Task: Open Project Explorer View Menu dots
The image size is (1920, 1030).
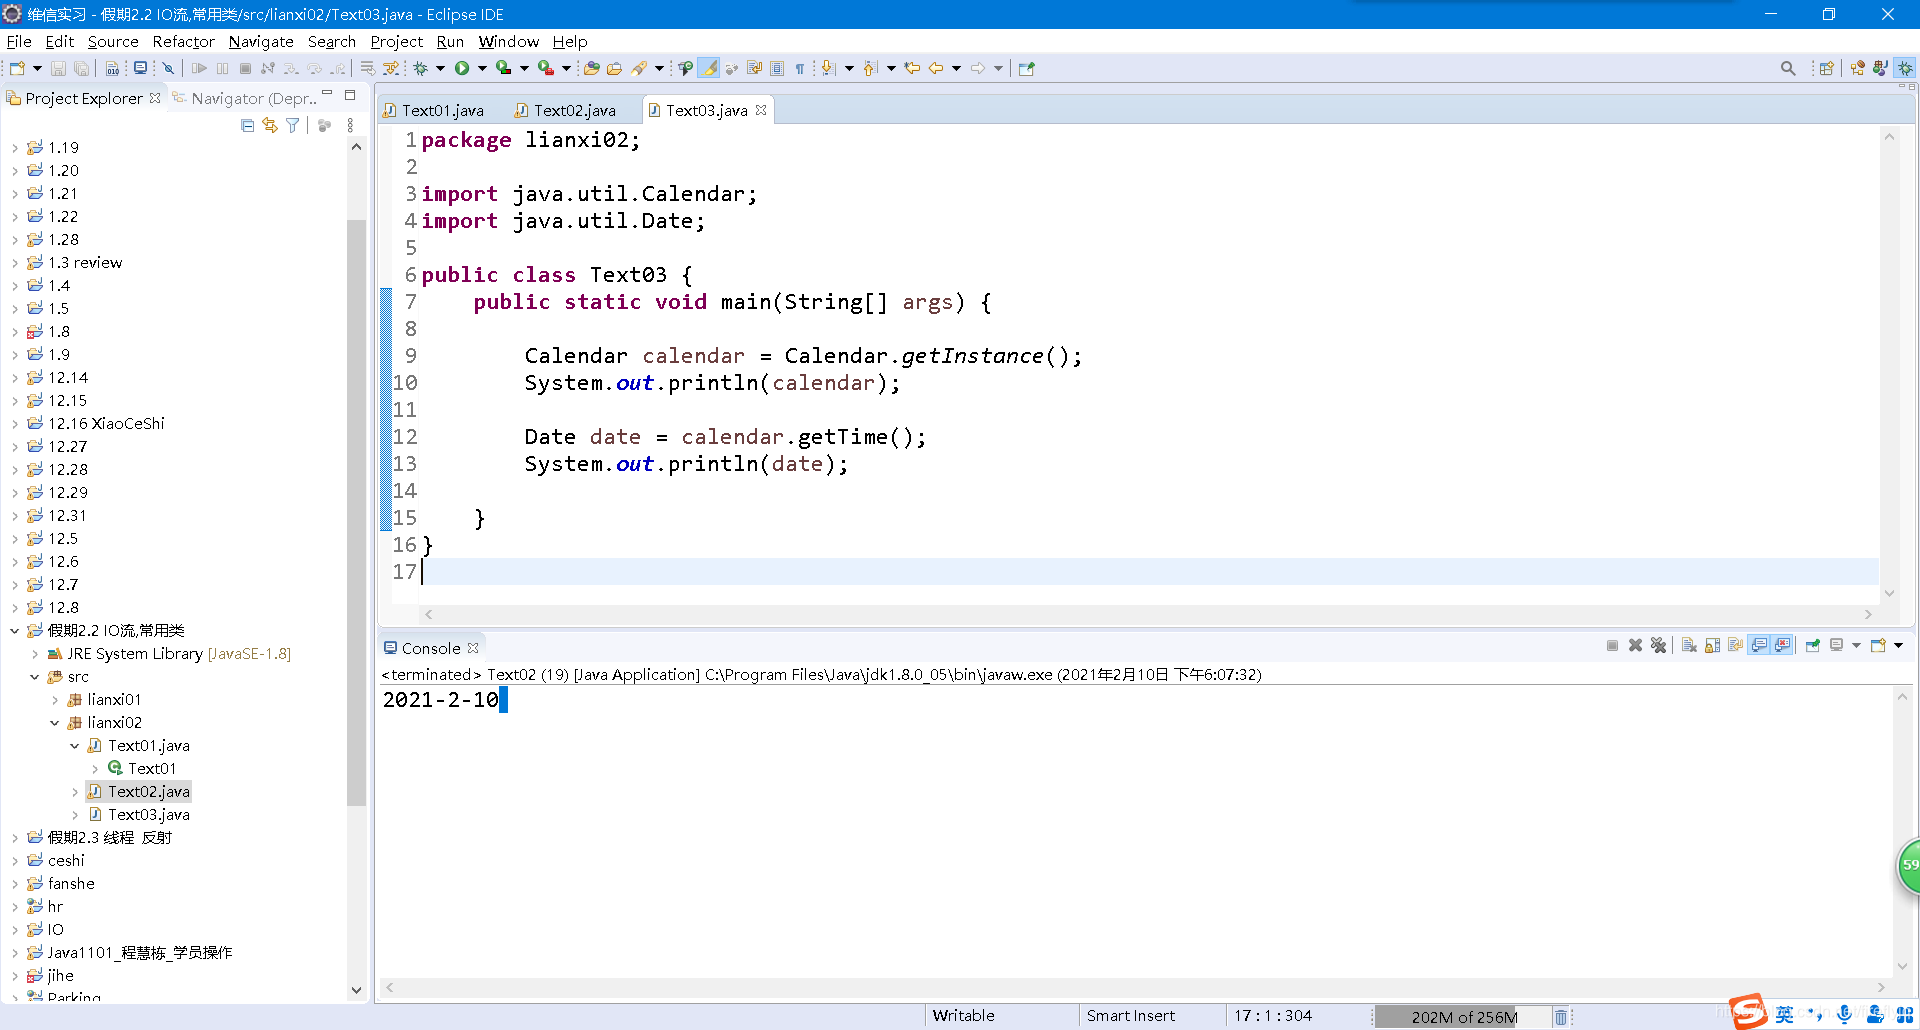Action: click(350, 125)
